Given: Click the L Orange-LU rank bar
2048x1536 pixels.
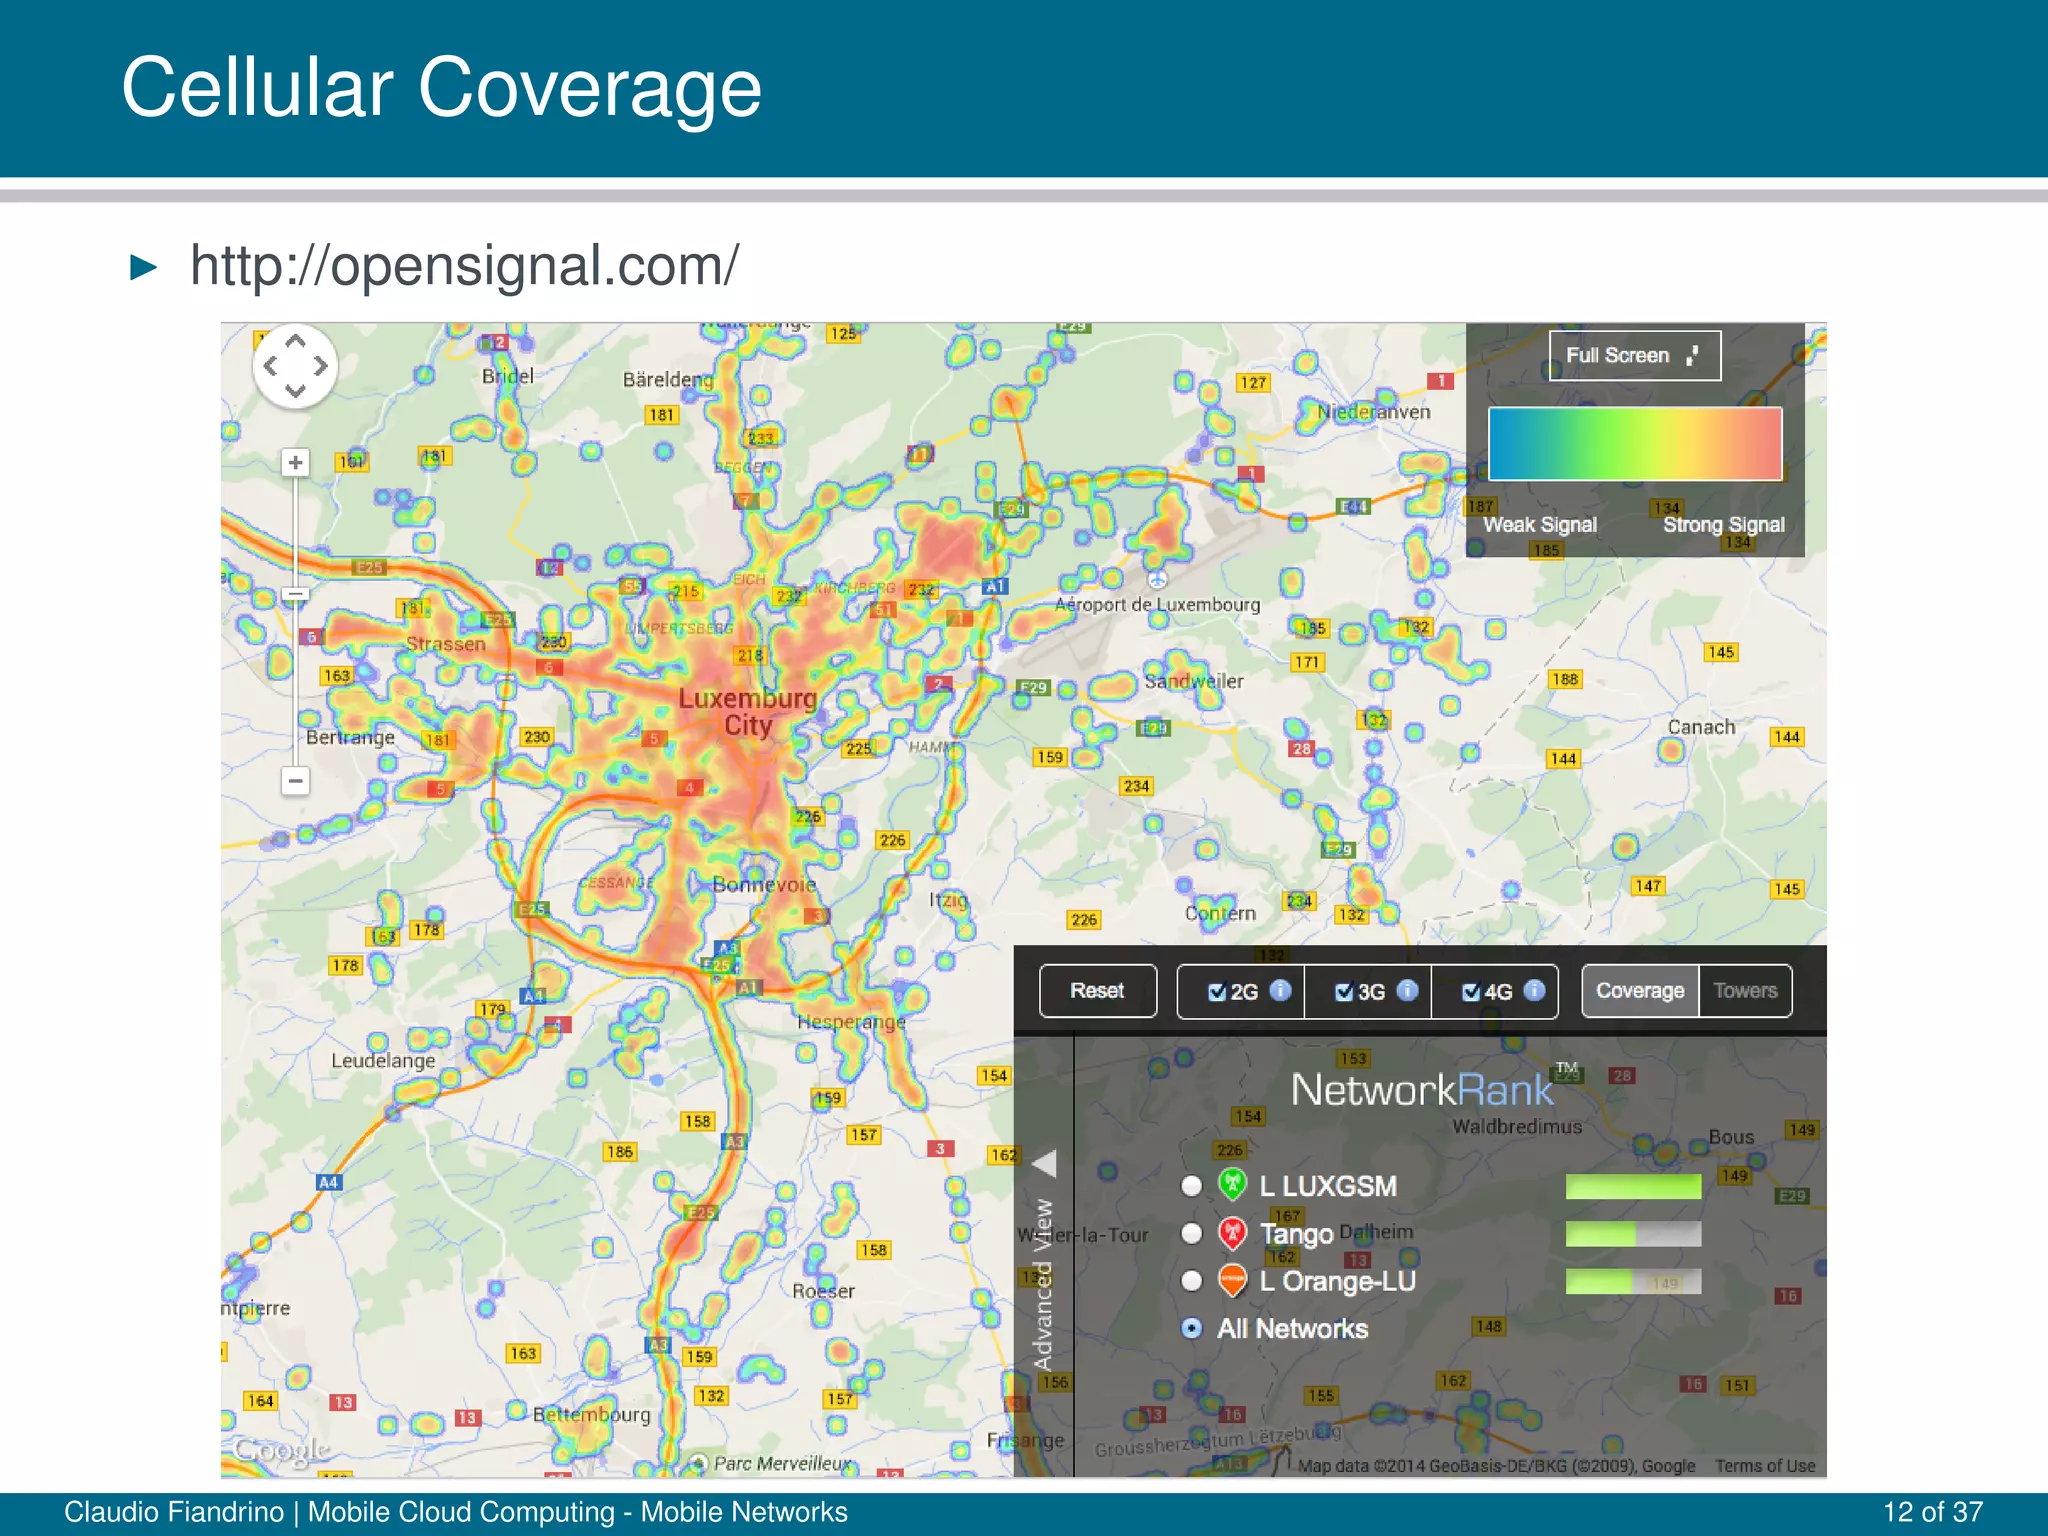Looking at the screenshot, I should (1633, 1282).
